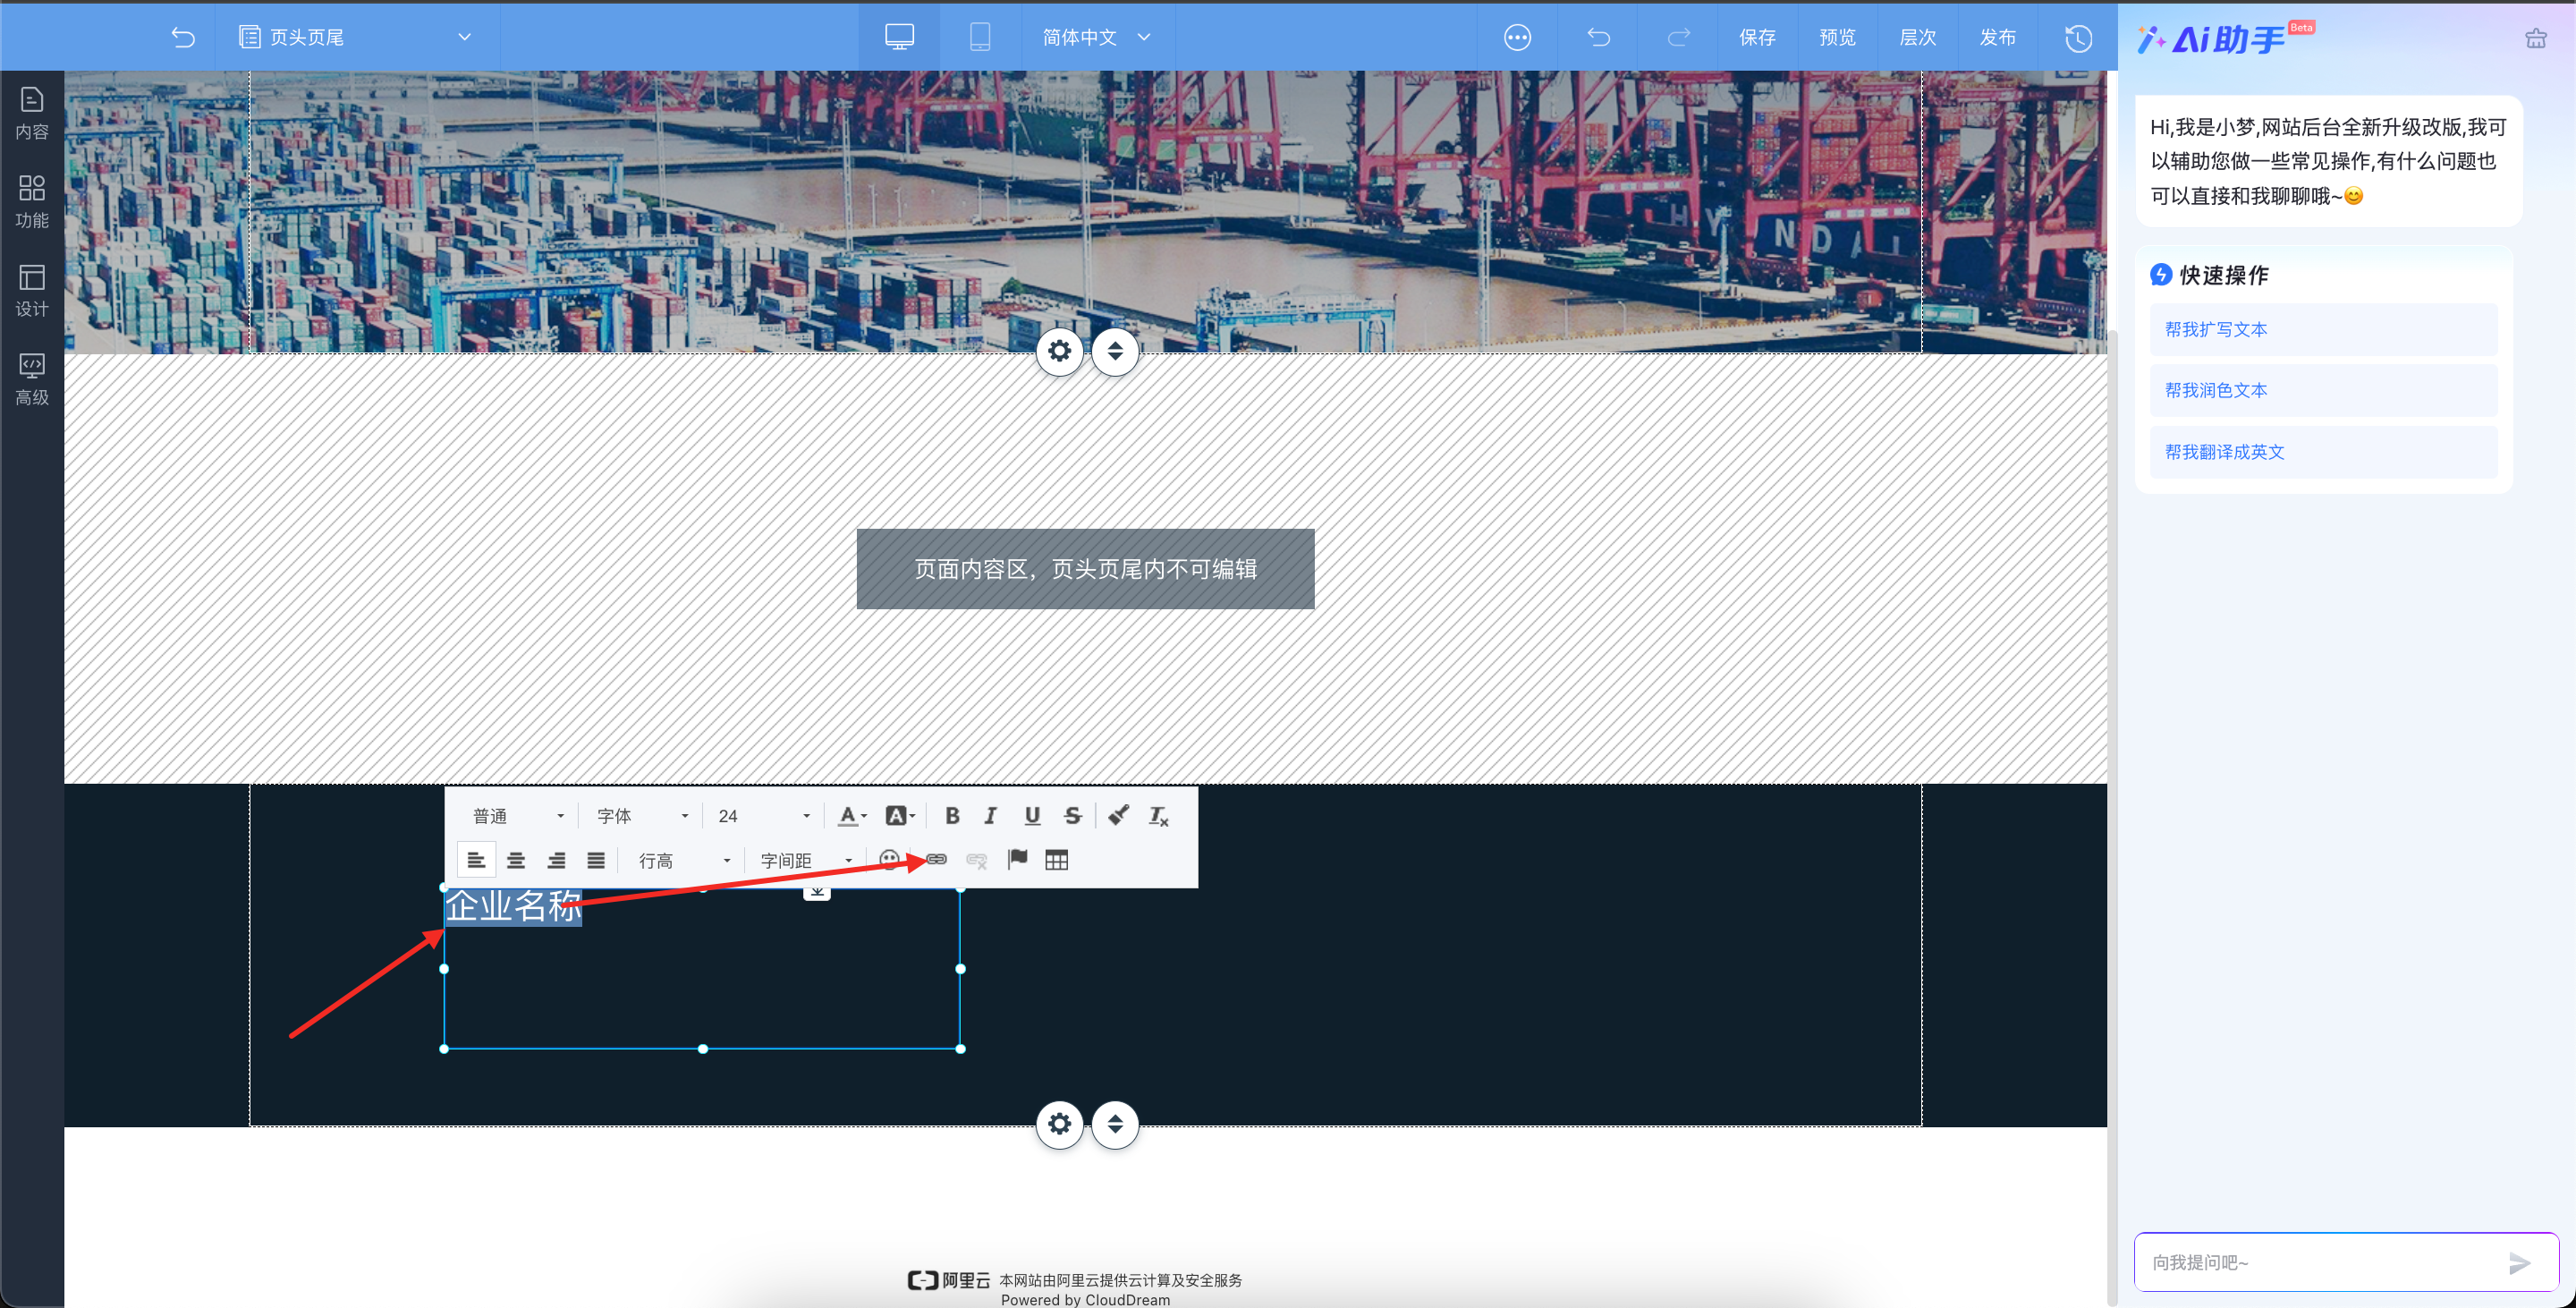Image resolution: width=2576 pixels, height=1308 pixels.
Task: Click 预览 to preview the site
Action: click(x=1837, y=37)
